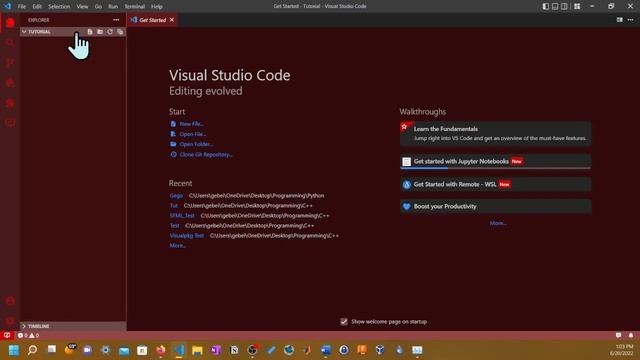Open the Customize Layout button
The width and height of the screenshot is (640, 360).
(x=577, y=6)
